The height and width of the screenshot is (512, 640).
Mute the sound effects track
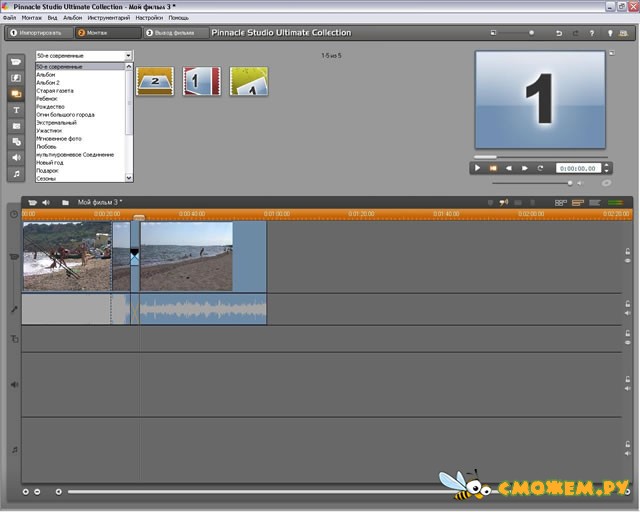click(x=628, y=388)
